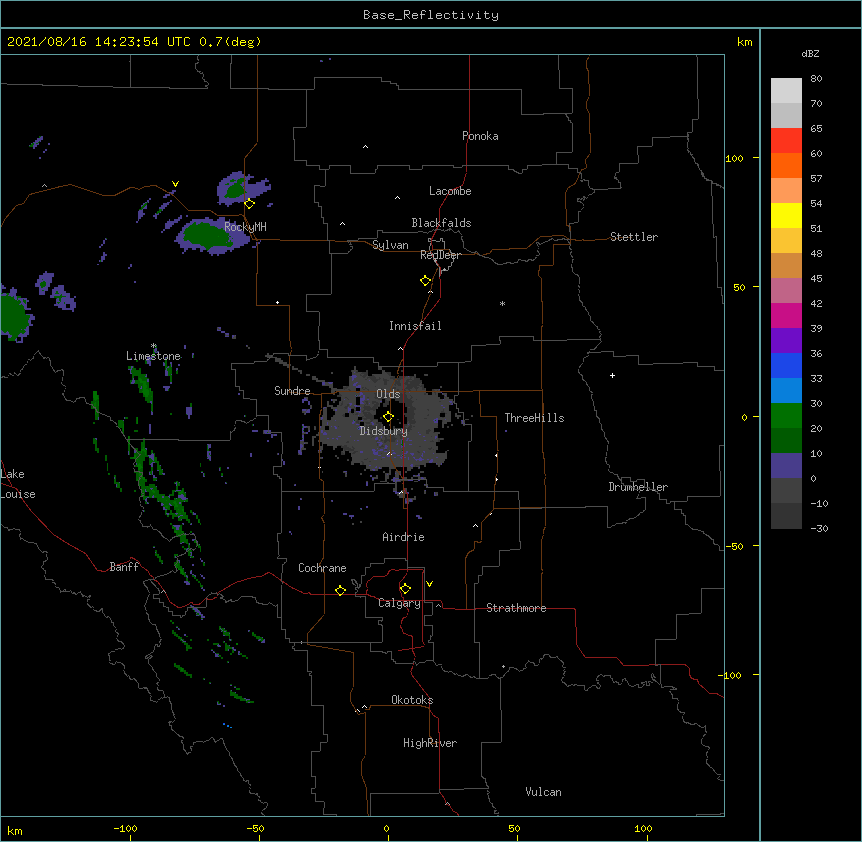Click the Ponoka city label
The height and width of the screenshot is (842, 862).
coord(480,136)
